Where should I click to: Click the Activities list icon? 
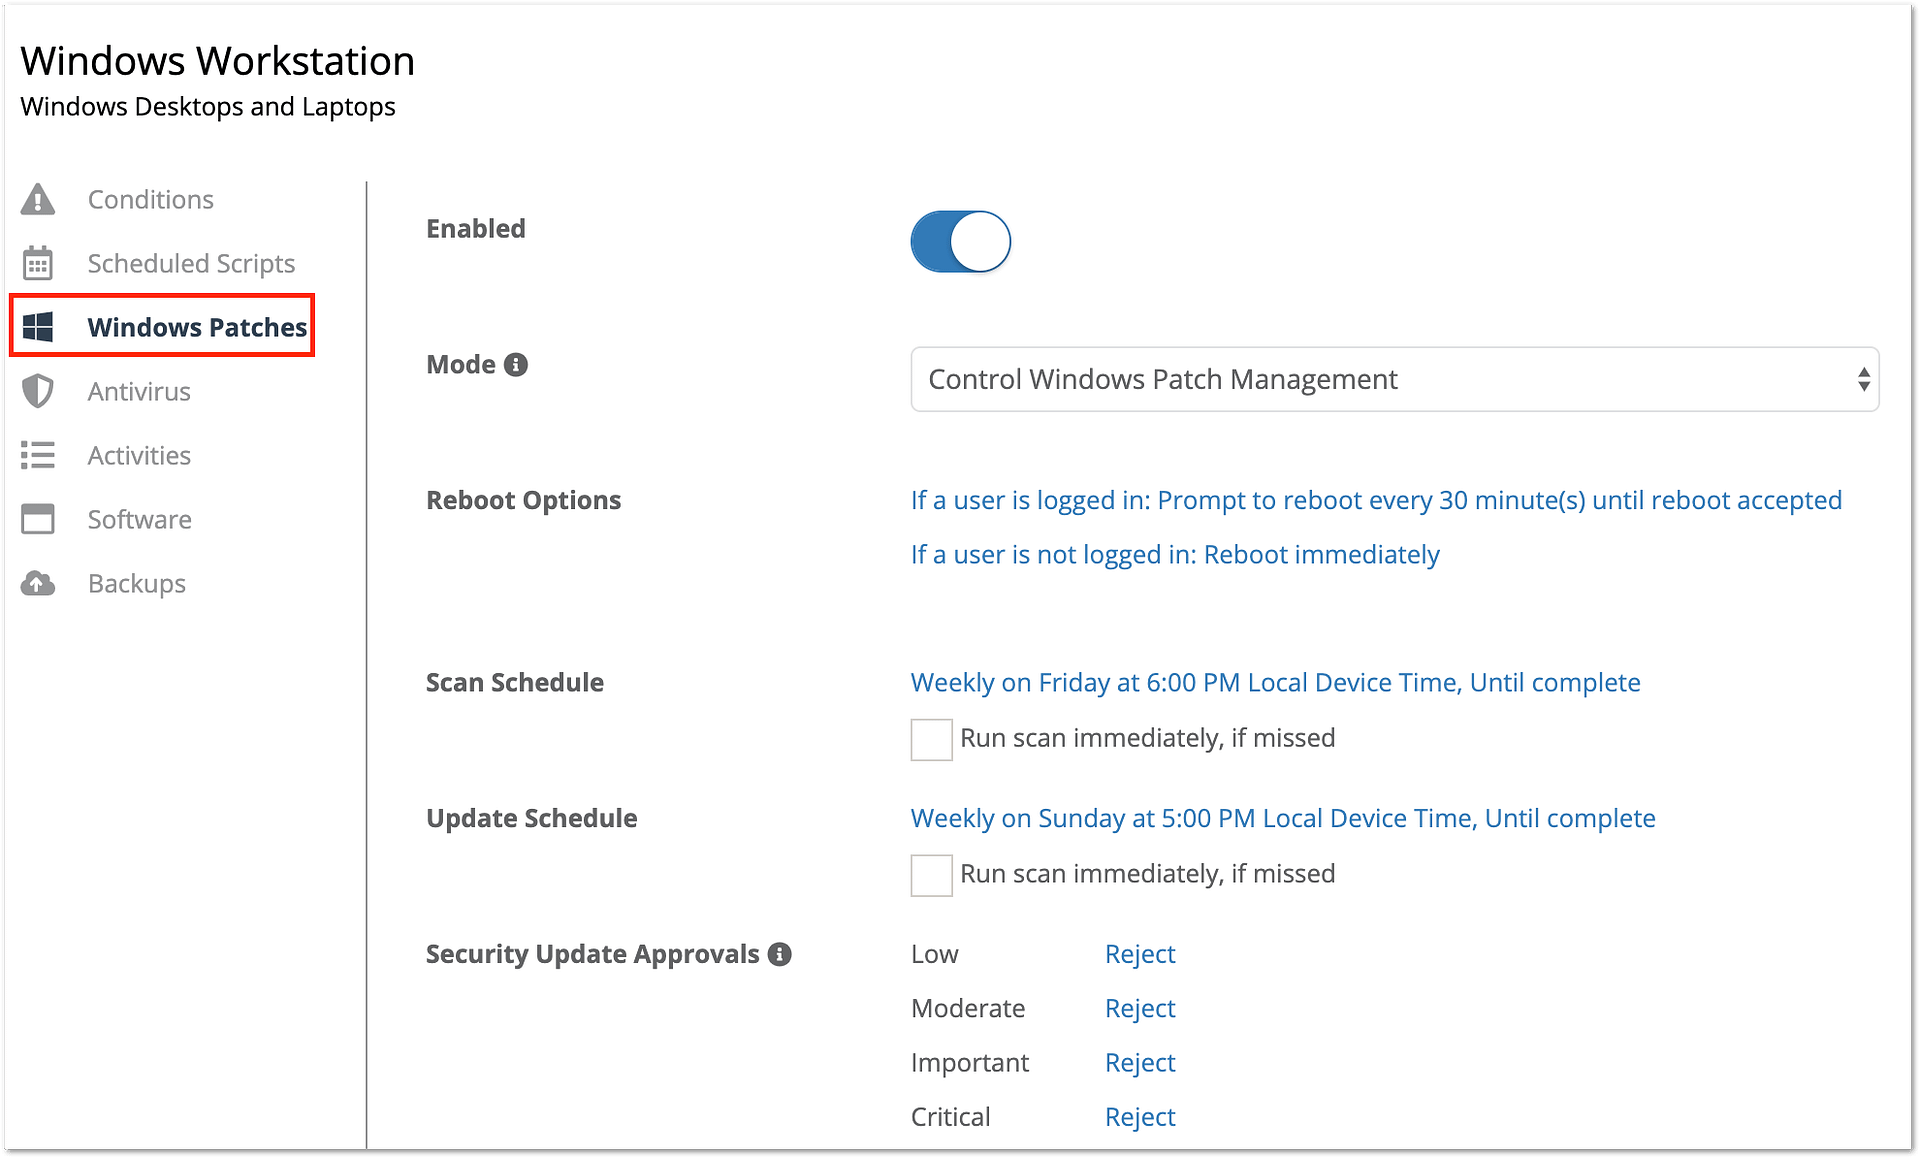[x=38, y=455]
